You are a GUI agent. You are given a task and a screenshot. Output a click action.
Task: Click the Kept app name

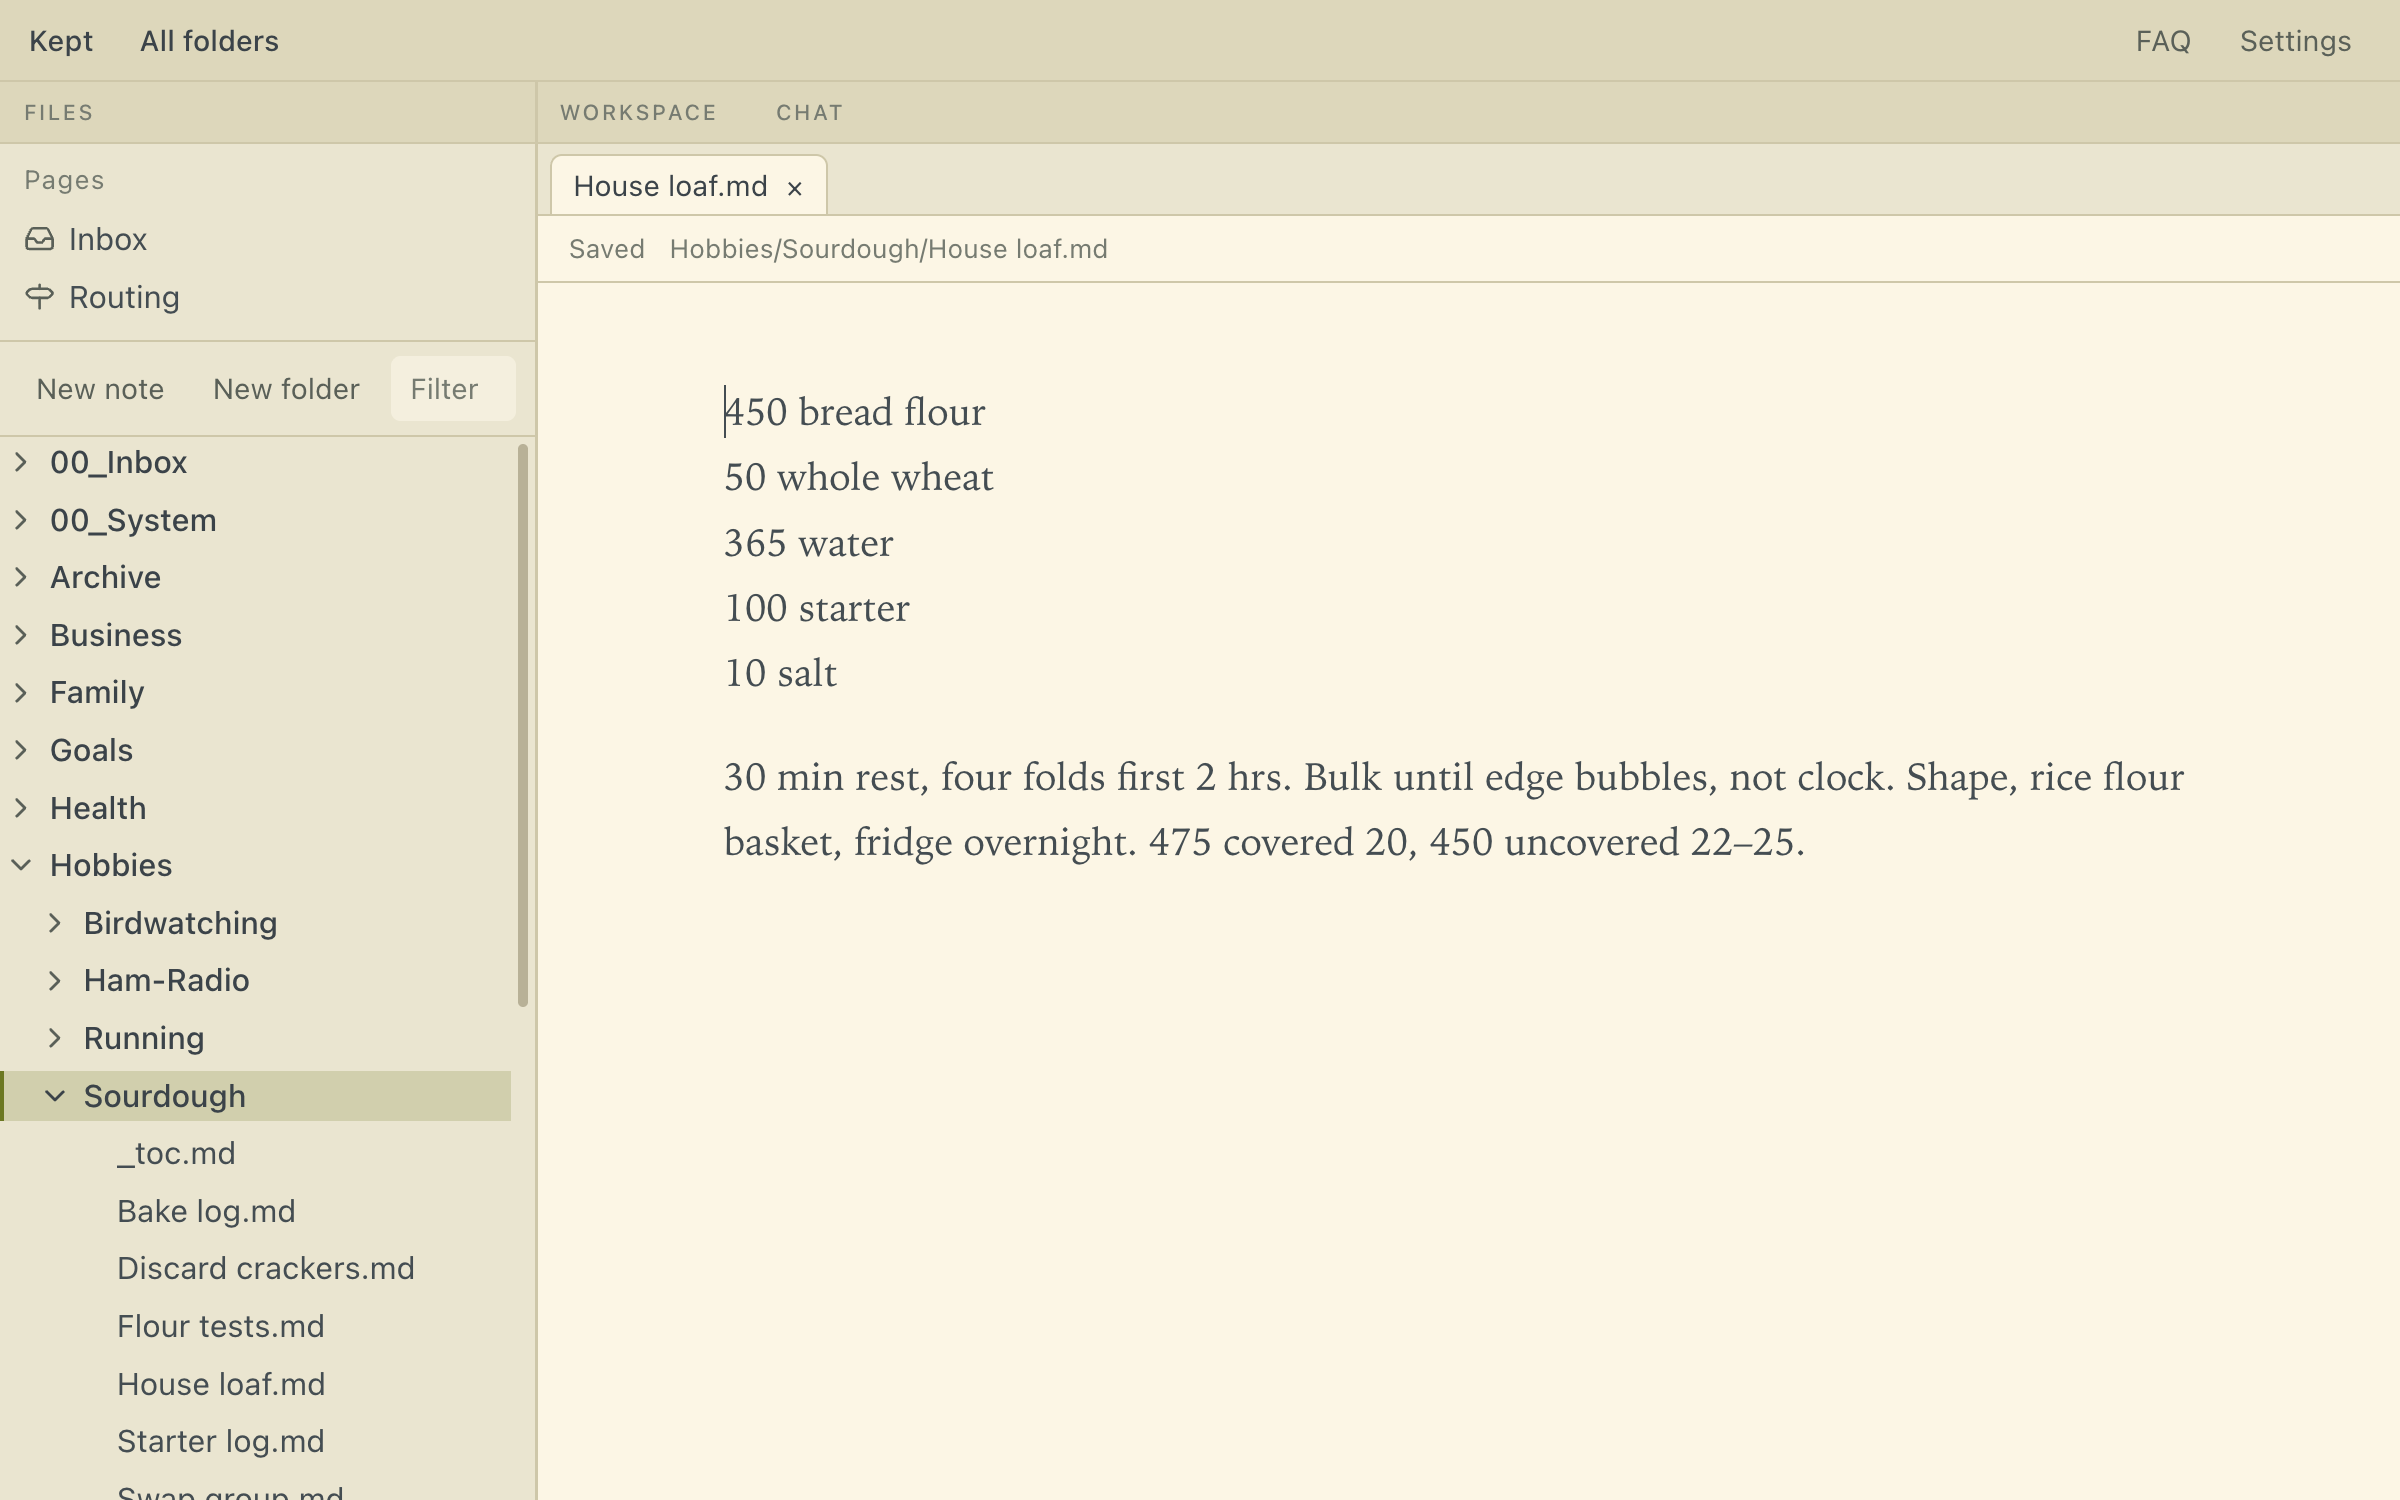(61, 41)
